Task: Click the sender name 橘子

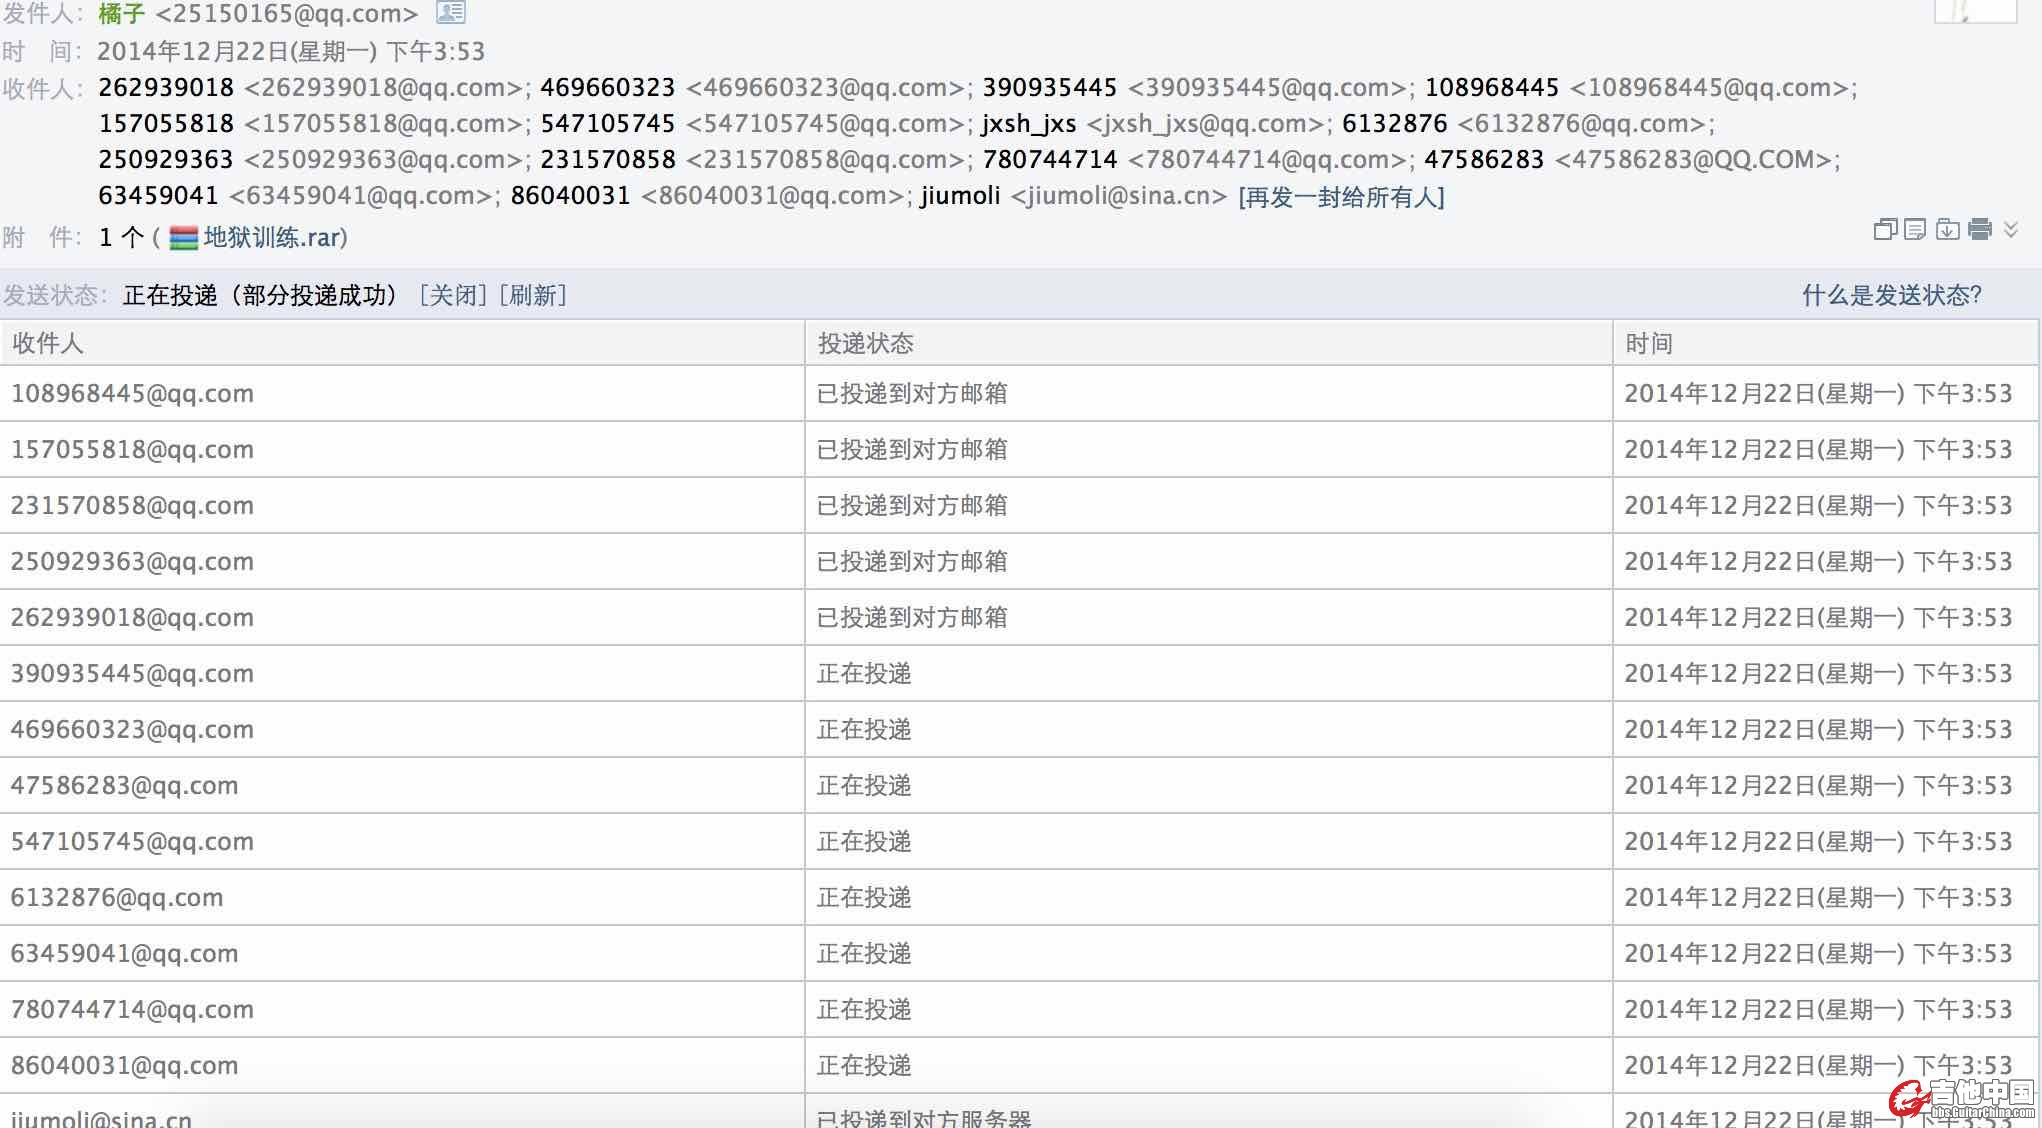Action: coord(121,14)
